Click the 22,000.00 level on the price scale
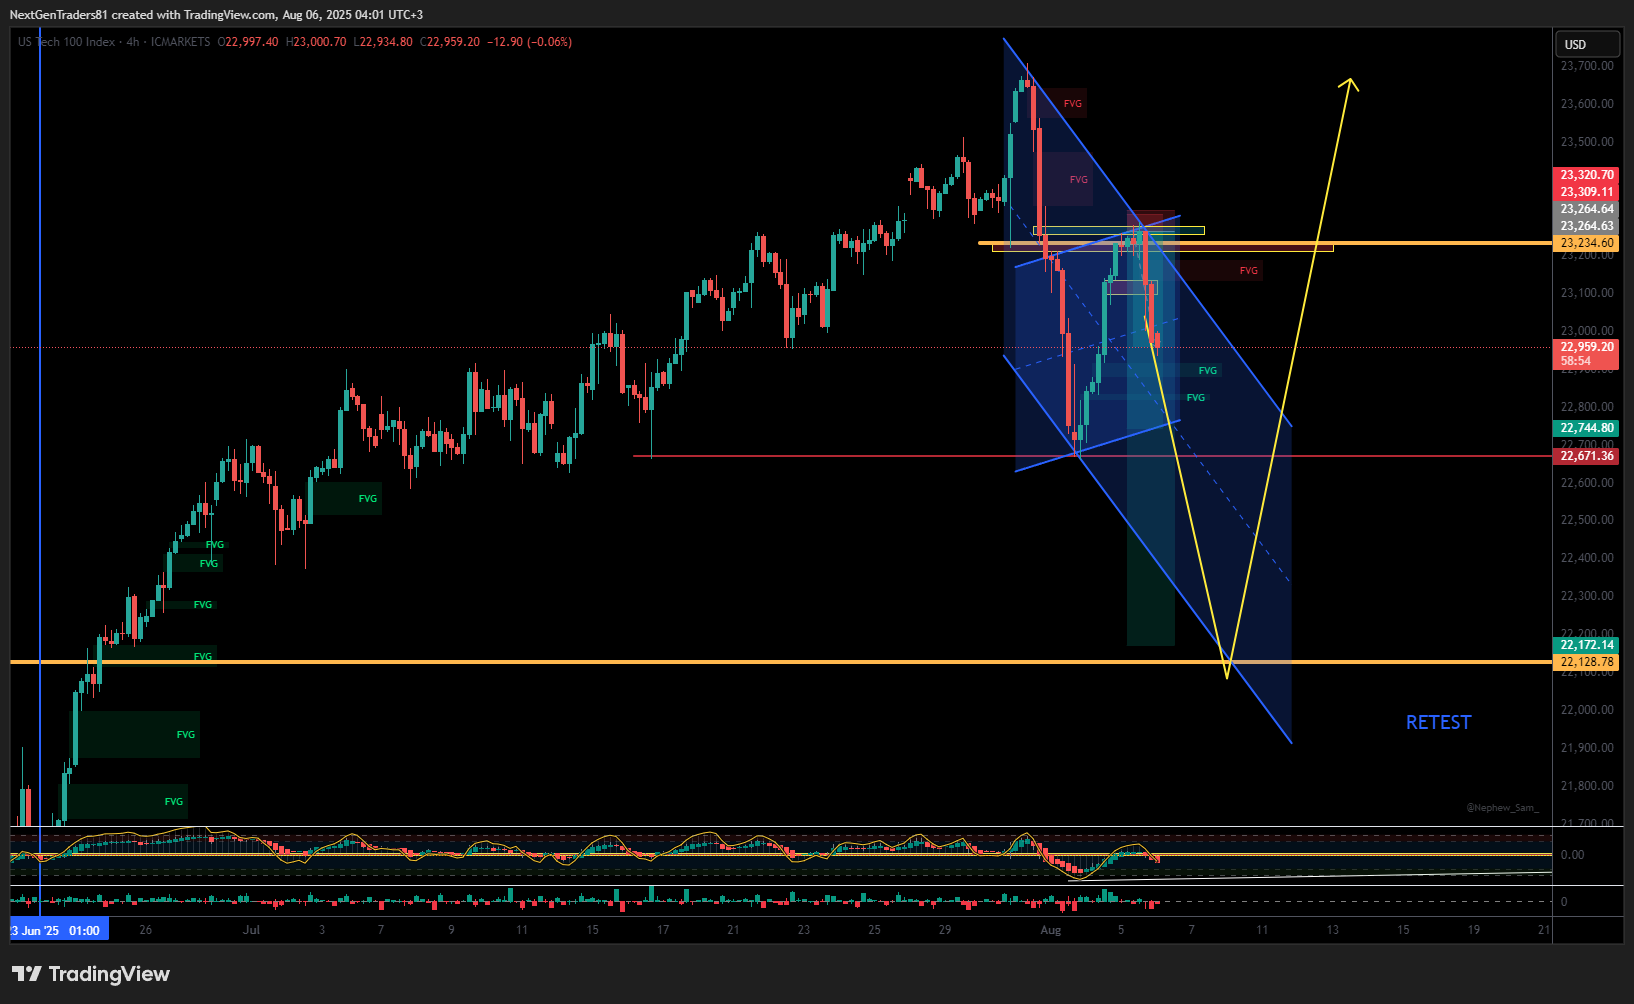This screenshot has width=1634, height=1004. (x=1587, y=710)
